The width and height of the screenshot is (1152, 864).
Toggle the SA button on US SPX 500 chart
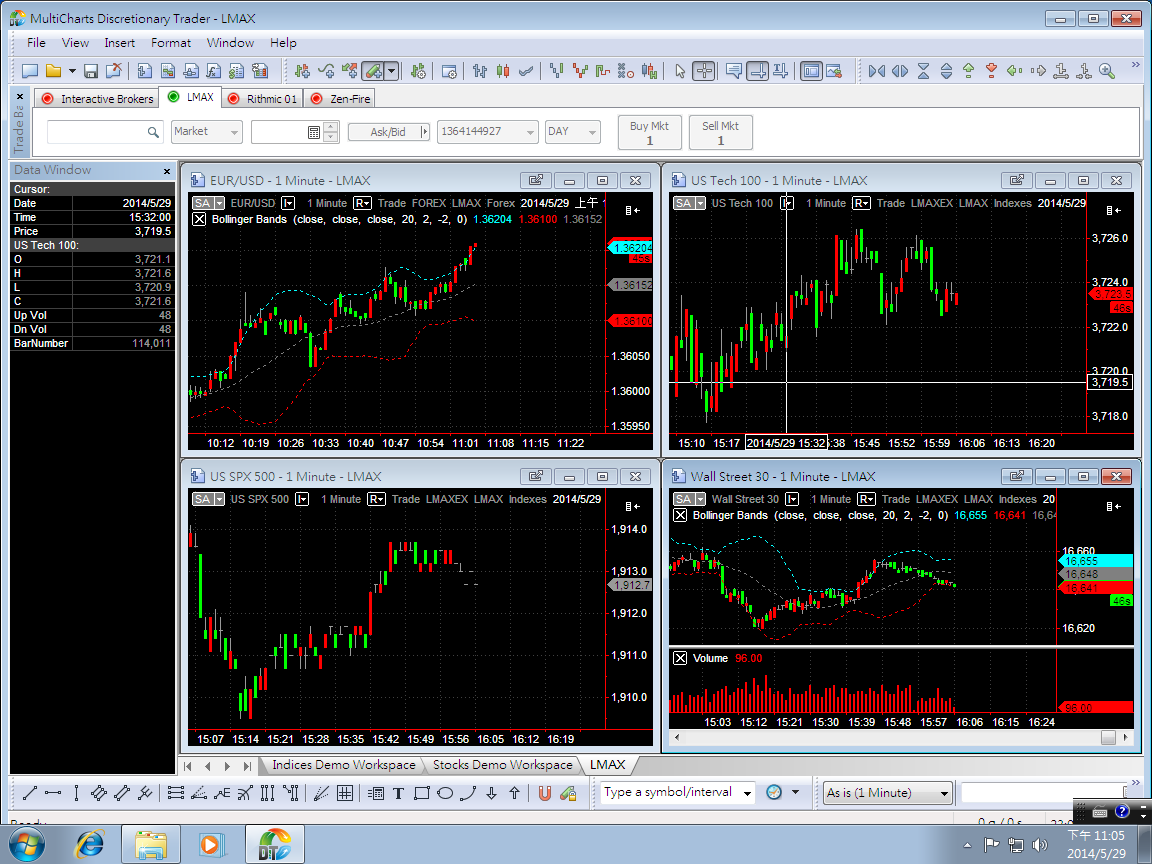tap(208, 499)
